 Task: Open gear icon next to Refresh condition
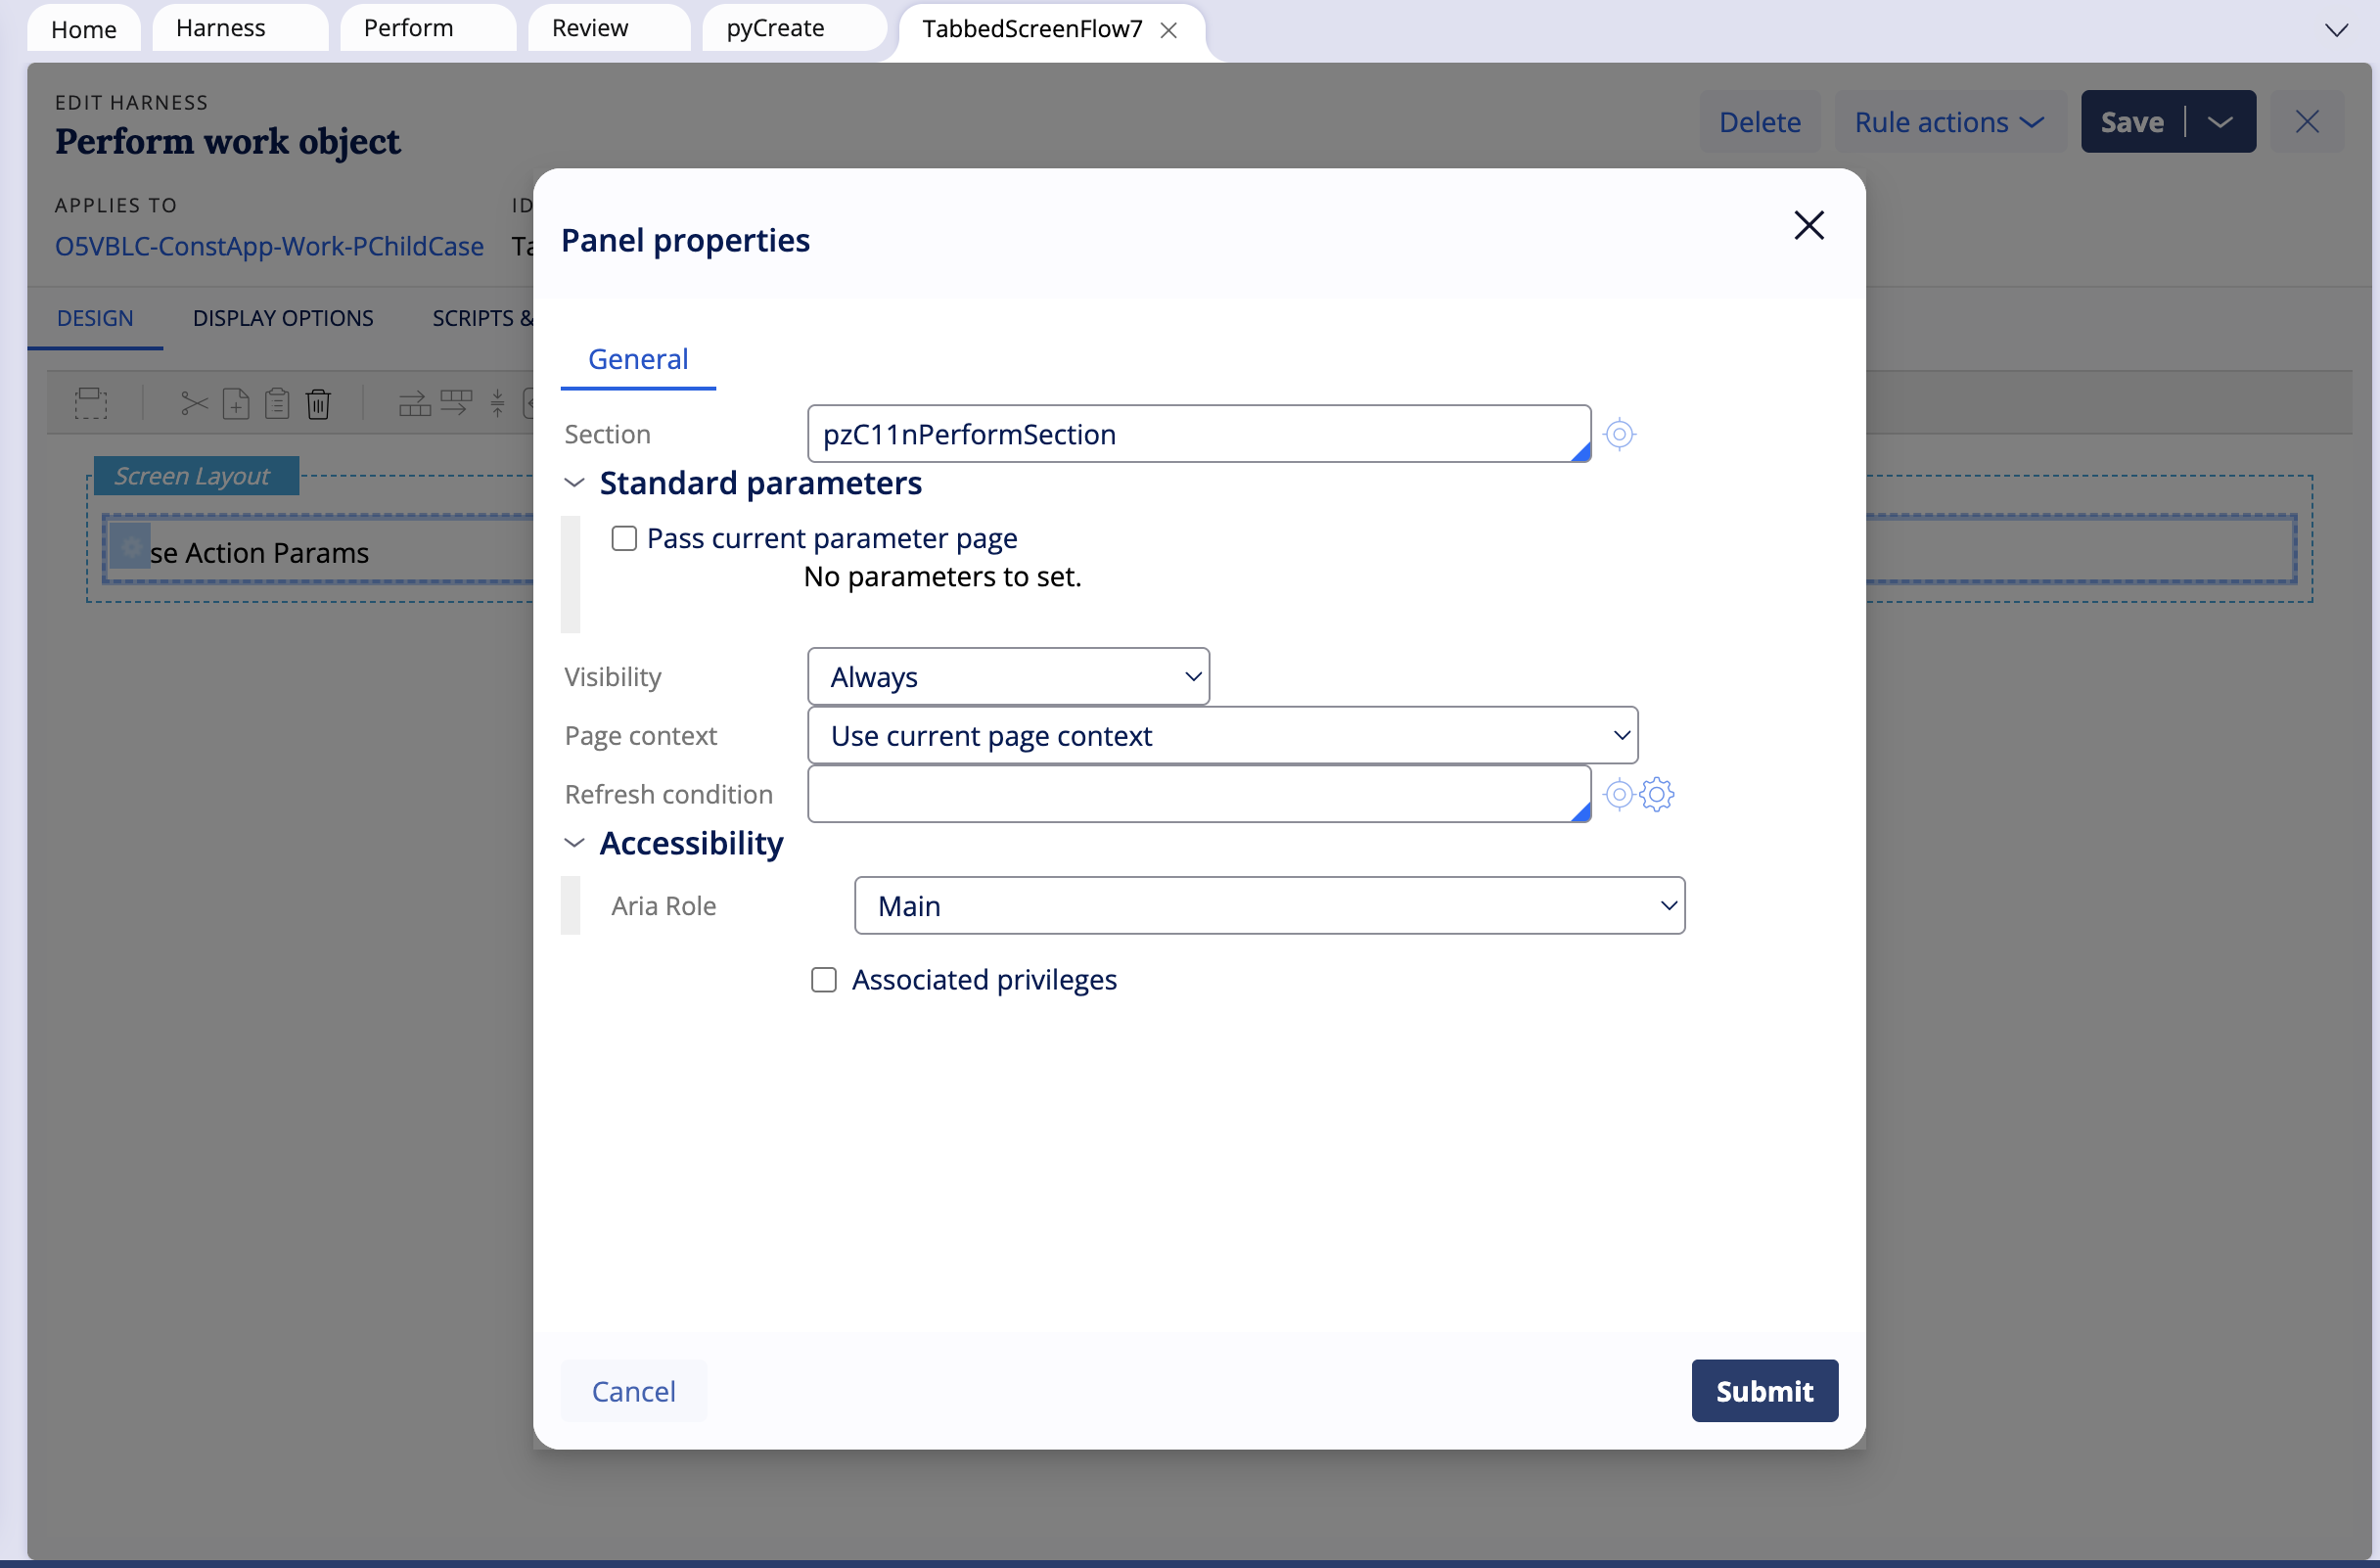[1657, 794]
